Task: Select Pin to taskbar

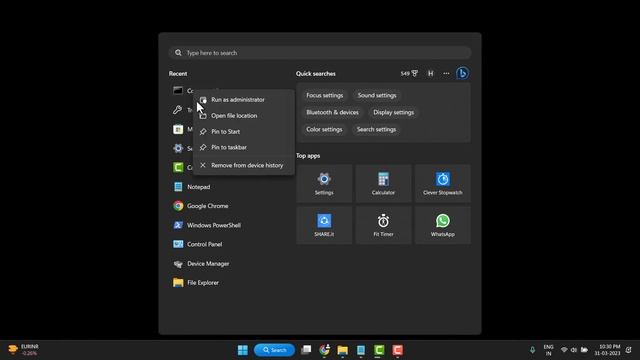Action: click(244, 147)
